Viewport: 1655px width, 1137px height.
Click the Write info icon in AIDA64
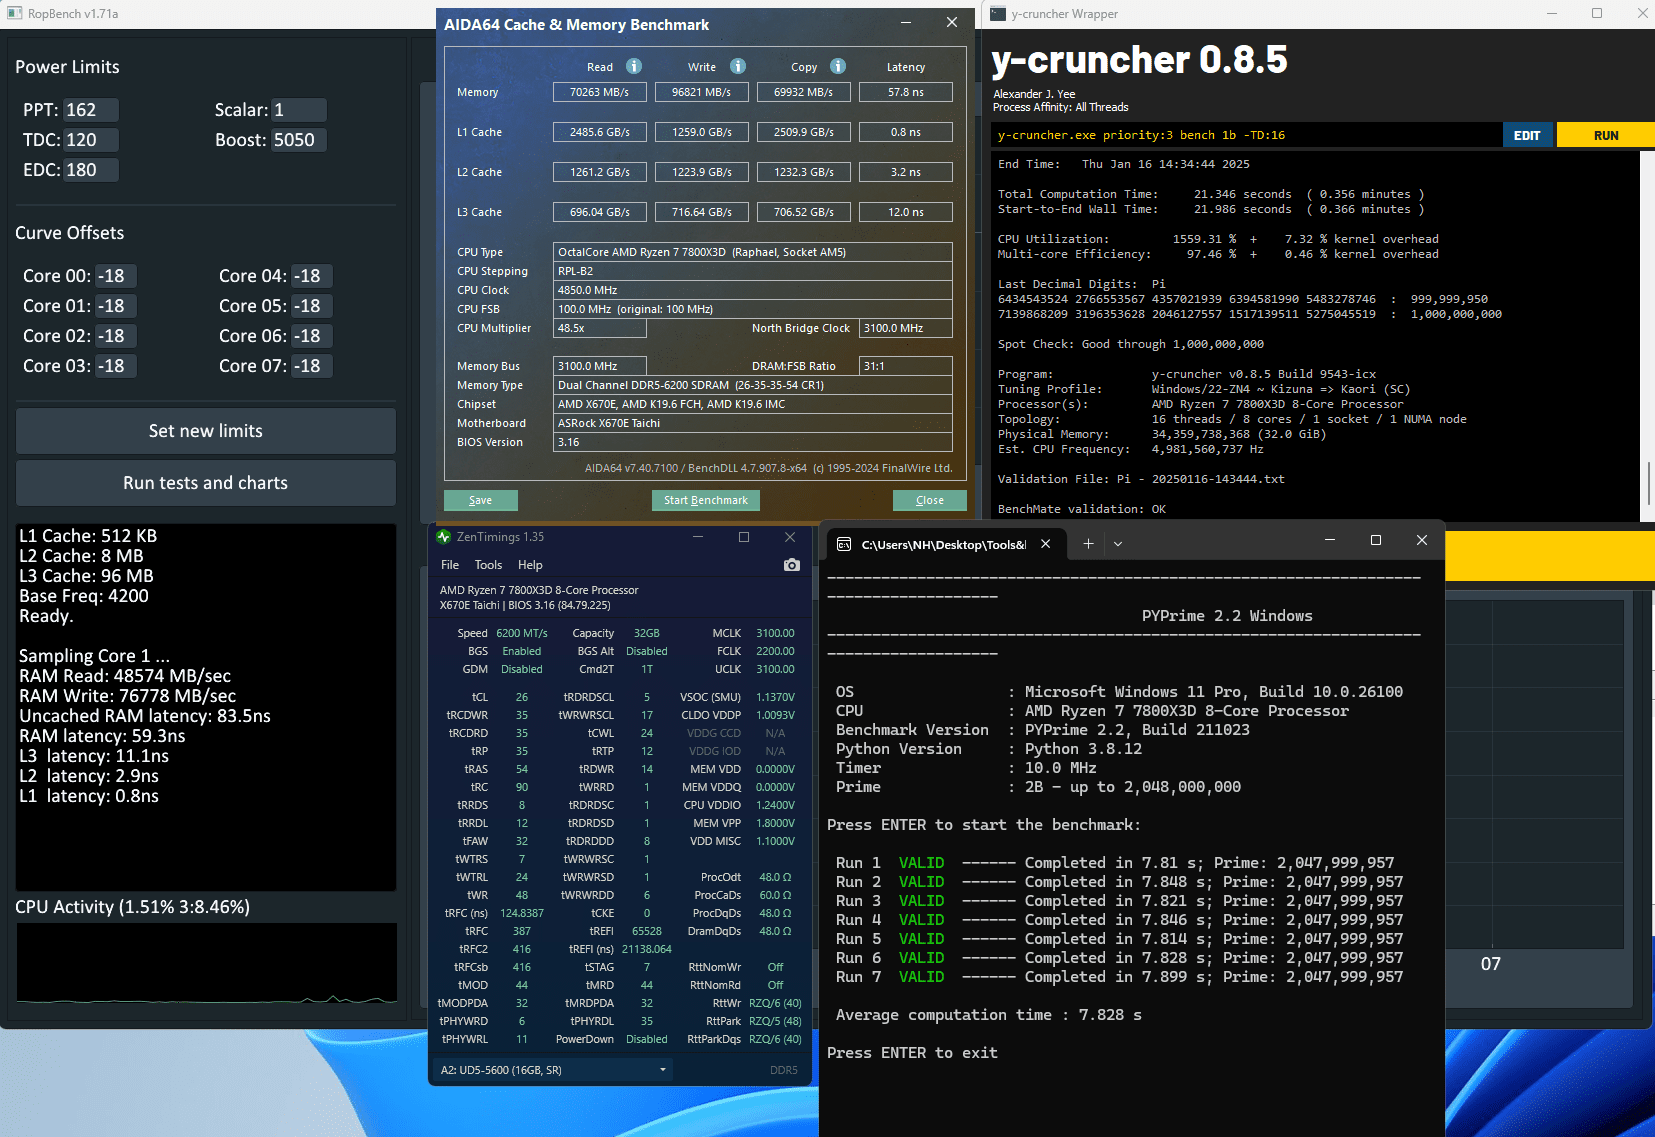(x=738, y=66)
